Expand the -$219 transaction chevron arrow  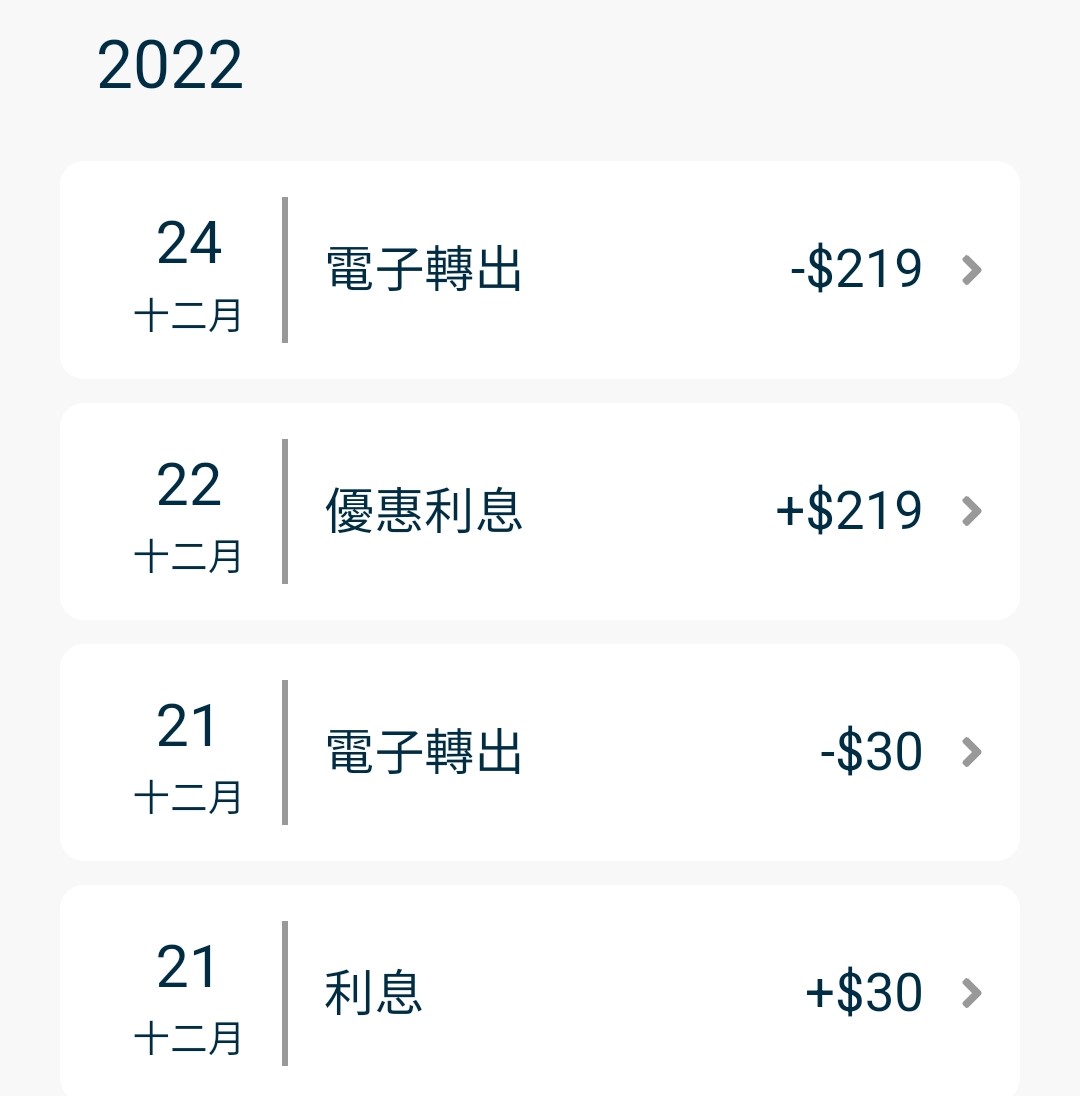click(x=971, y=270)
